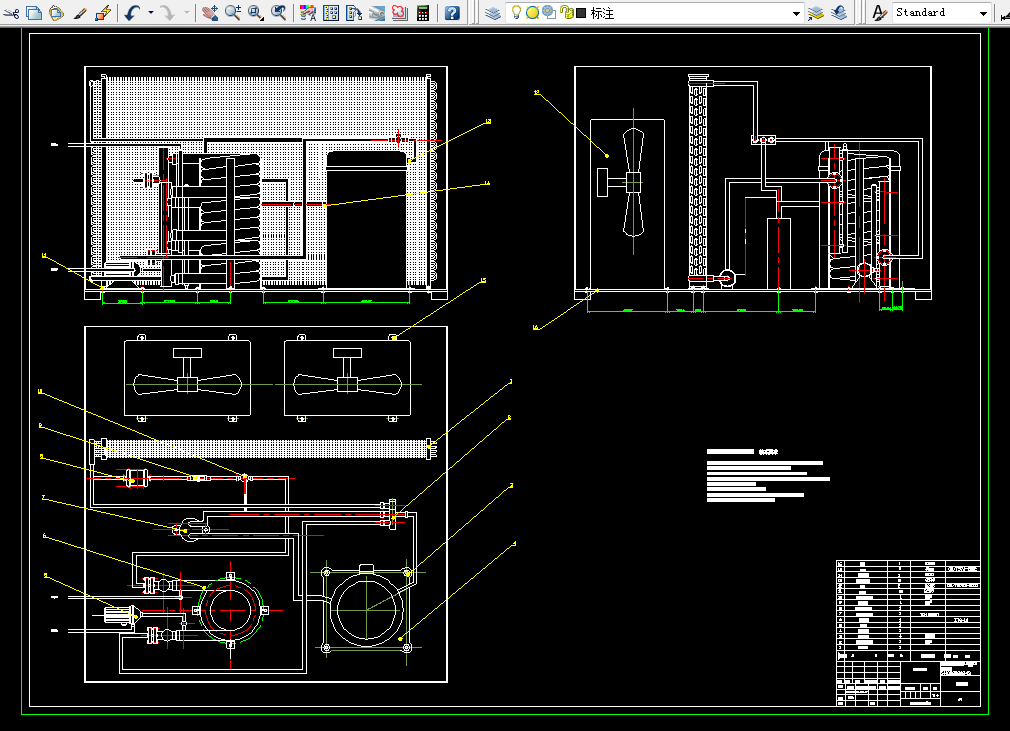Open the Redo history dropdown arrow
1010x731 pixels.
(187, 12)
